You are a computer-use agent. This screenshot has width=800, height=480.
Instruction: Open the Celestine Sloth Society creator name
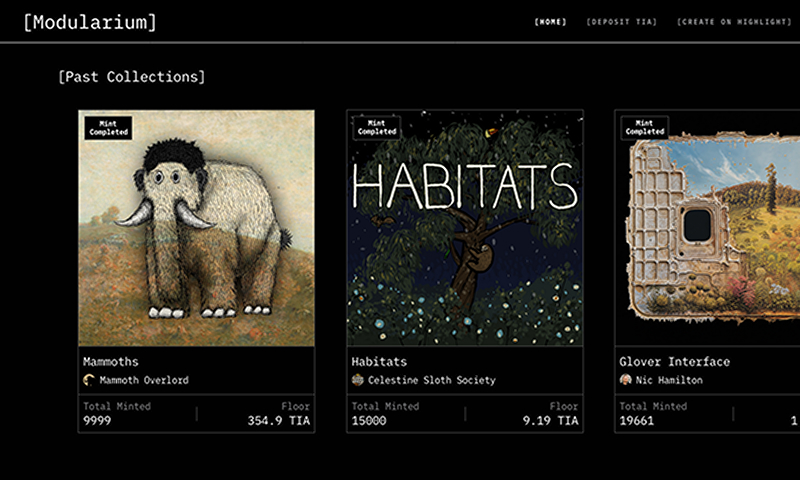click(432, 380)
